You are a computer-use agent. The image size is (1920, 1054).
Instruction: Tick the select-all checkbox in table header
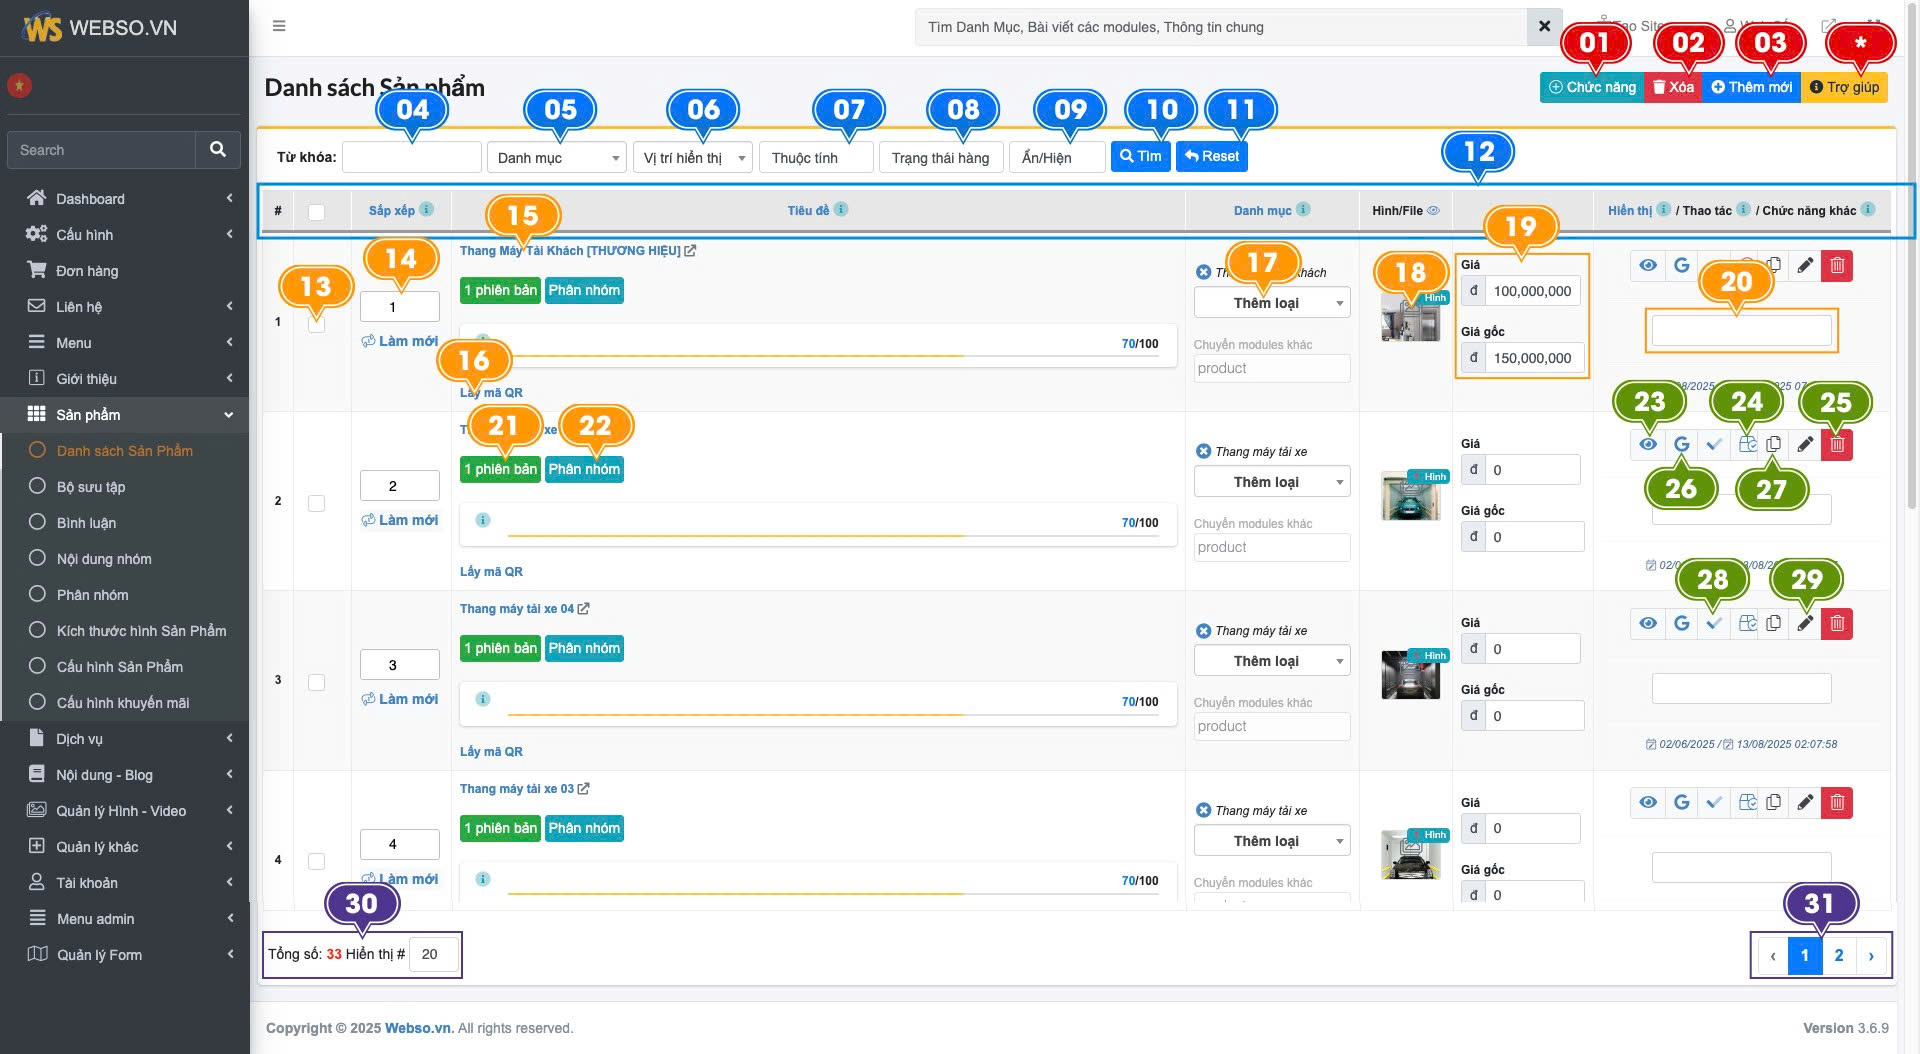coord(316,212)
